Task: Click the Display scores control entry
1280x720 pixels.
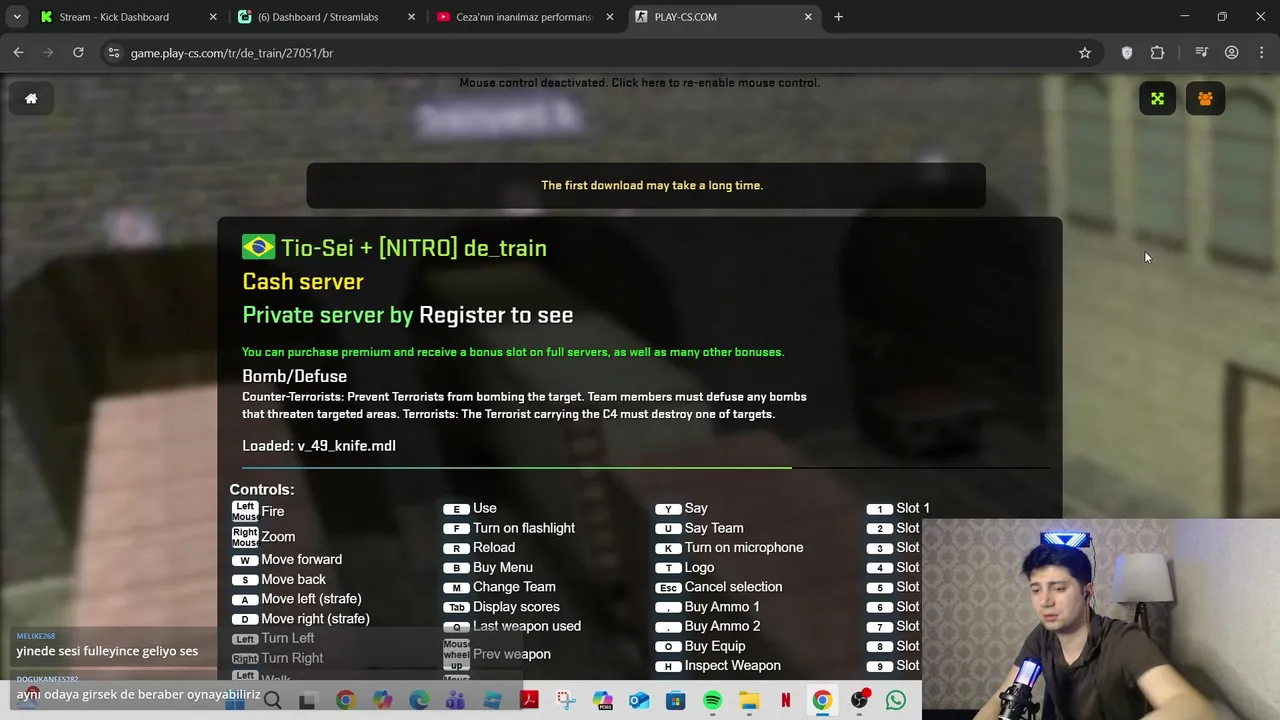Action: 502,607
